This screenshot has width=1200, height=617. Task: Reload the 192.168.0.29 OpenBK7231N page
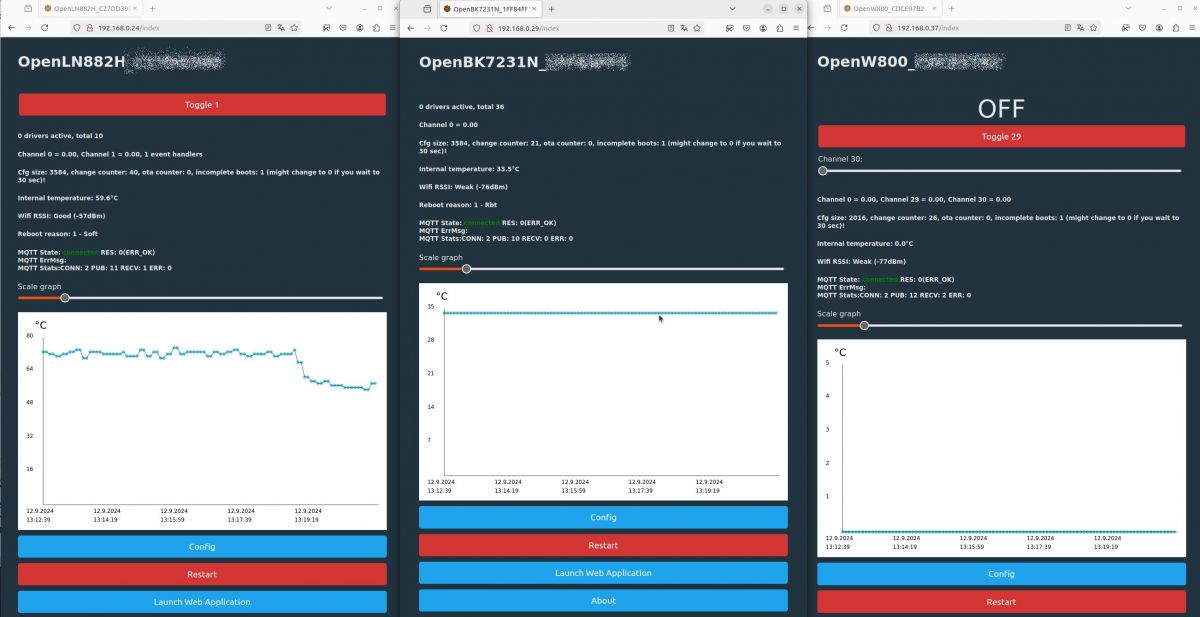coord(444,28)
